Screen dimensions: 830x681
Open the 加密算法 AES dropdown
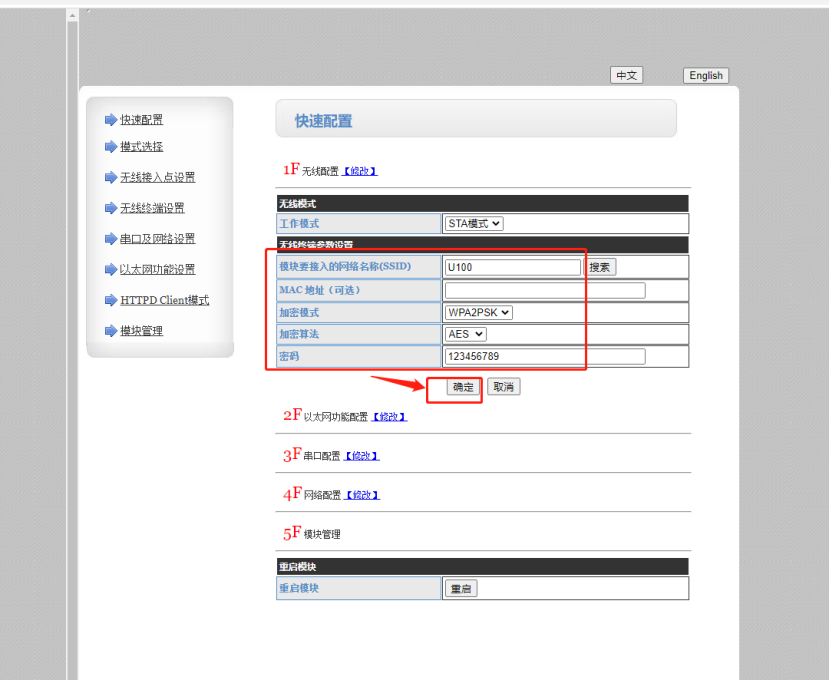466,334
